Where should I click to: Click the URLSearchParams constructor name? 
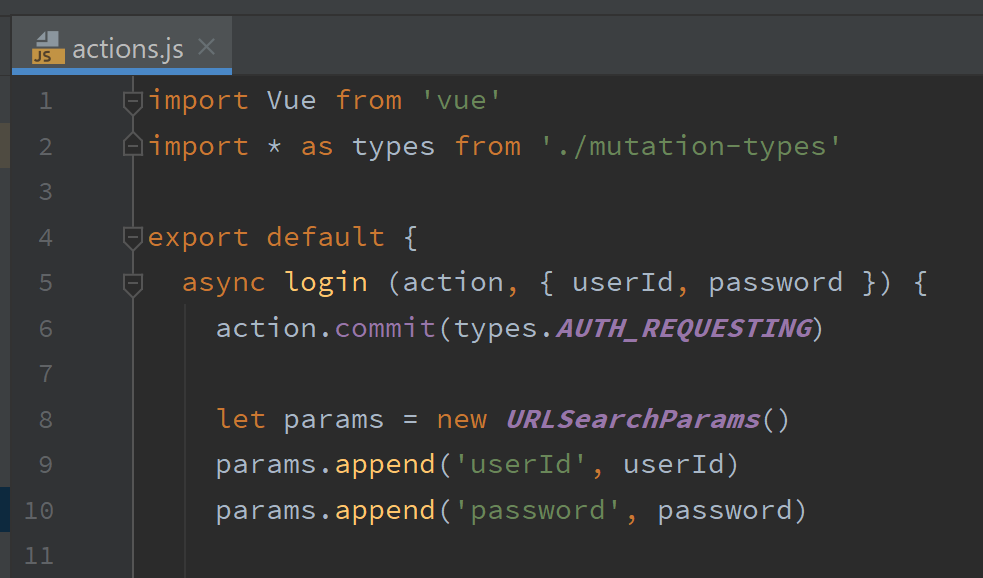point(633,419)
